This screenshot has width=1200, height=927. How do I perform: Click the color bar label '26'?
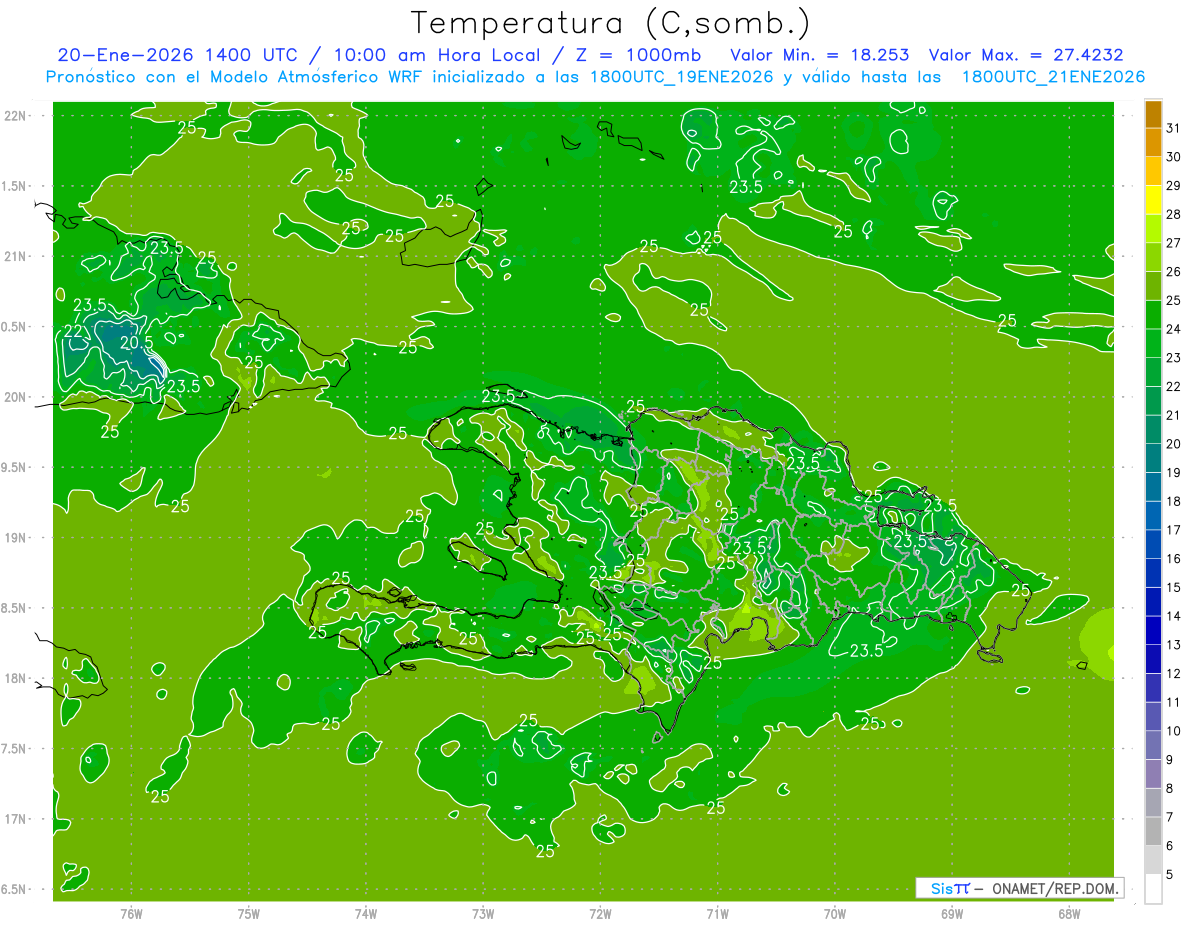[x=1174, y=272]
